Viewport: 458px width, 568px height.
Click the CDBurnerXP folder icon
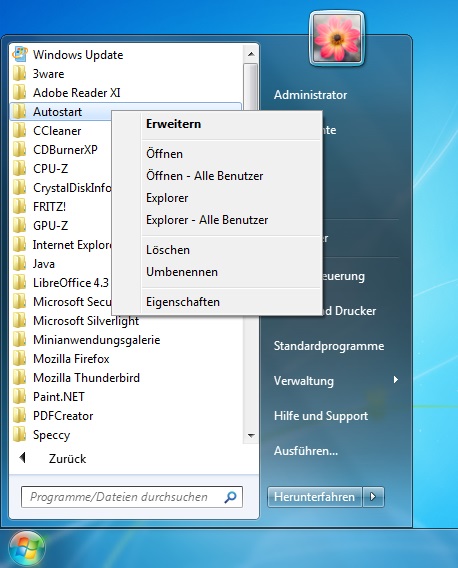[x=19, y=149]
